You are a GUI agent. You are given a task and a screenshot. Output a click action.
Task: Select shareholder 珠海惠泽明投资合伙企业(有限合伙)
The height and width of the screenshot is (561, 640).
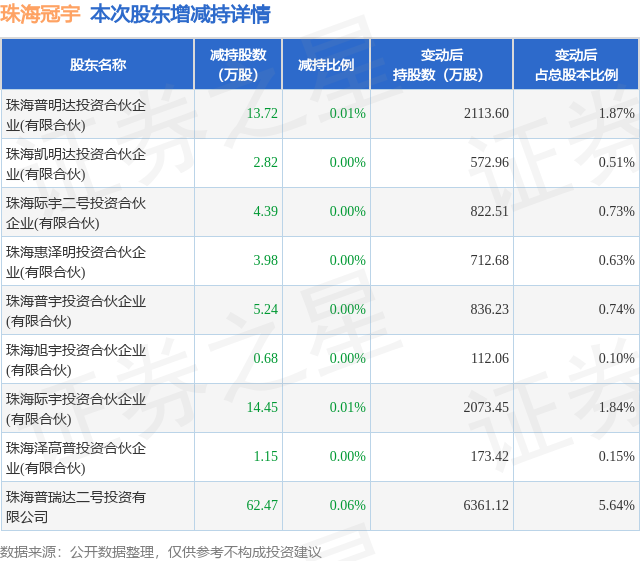click(76, 262)
